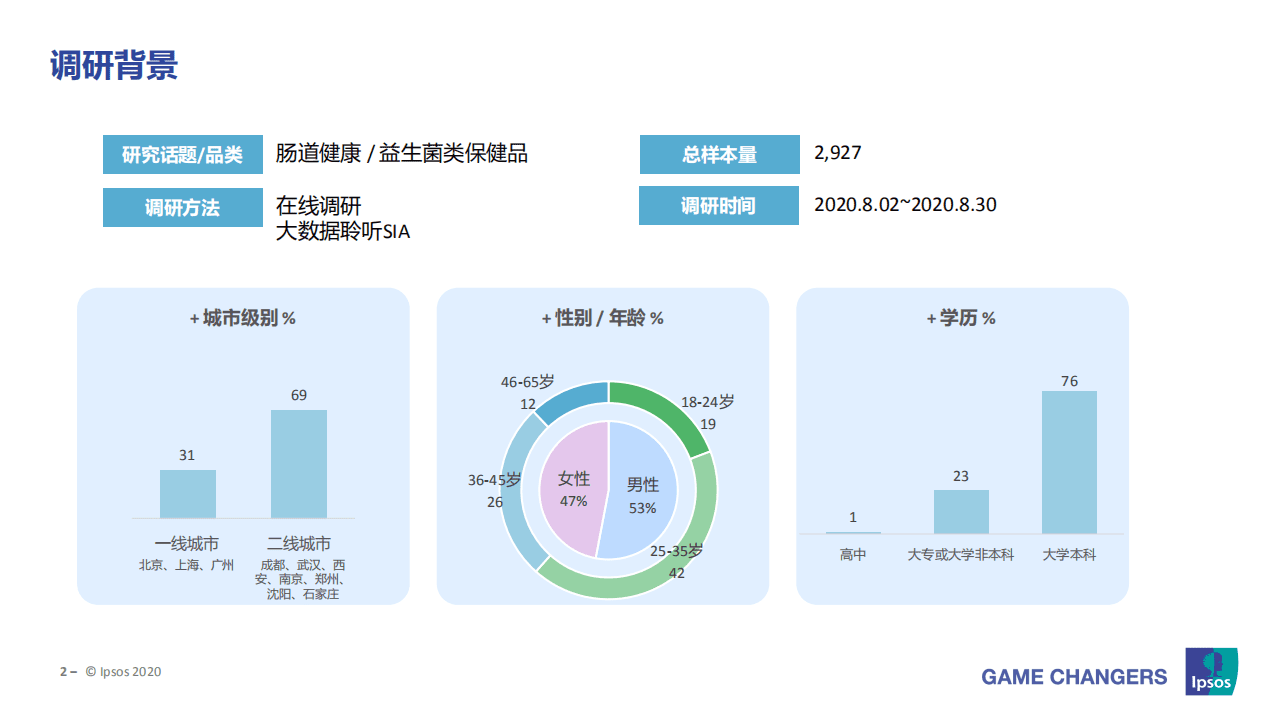This screenshot has height=719, width=1279.
Task: Click the GAME CHANGERS text link
Action: click(x=1072, y=676)
